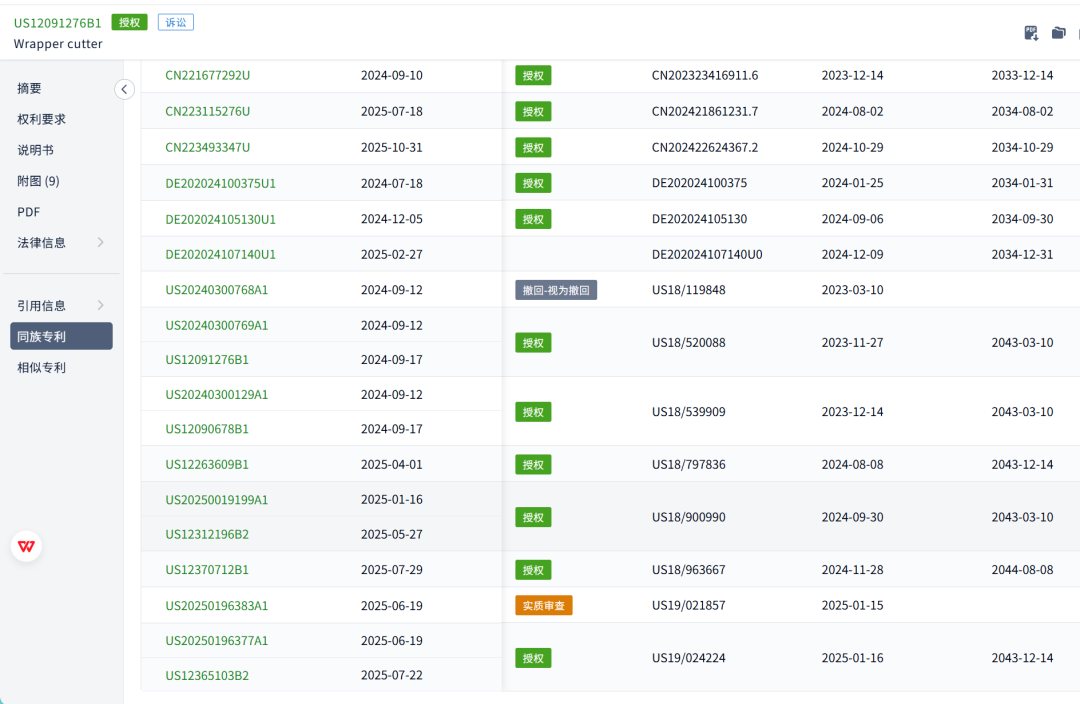Viewport: 1080px width, 704px height.
Task: Open patent CN223115276U
Action: (x=207, y=111)
